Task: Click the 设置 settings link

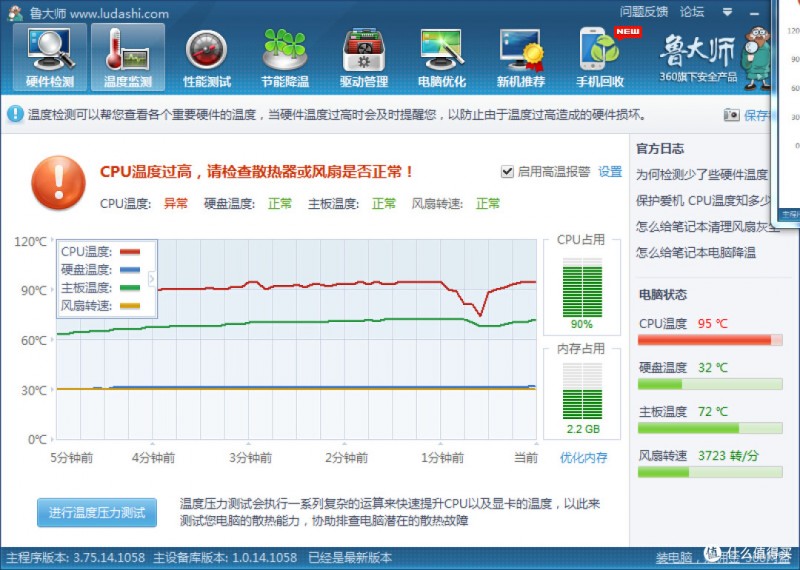Action: [x=610, y=171]
